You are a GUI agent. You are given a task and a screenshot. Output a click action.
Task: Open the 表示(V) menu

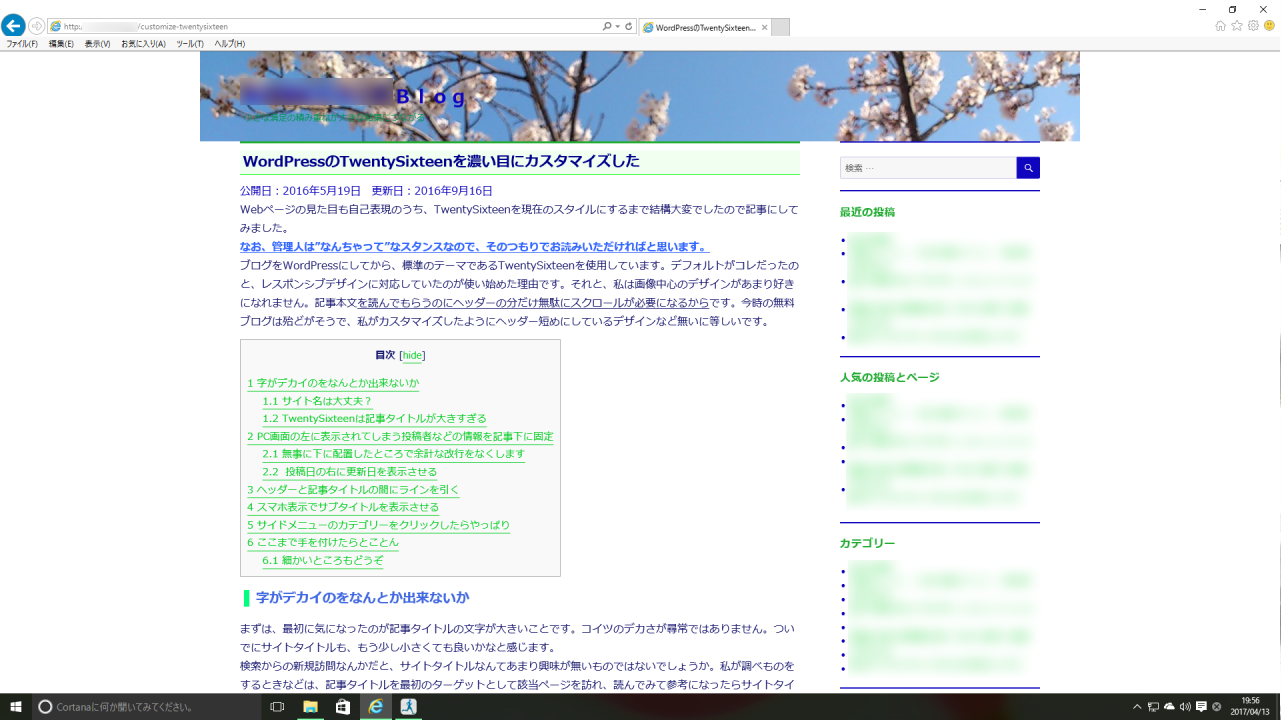coord(97,44)
